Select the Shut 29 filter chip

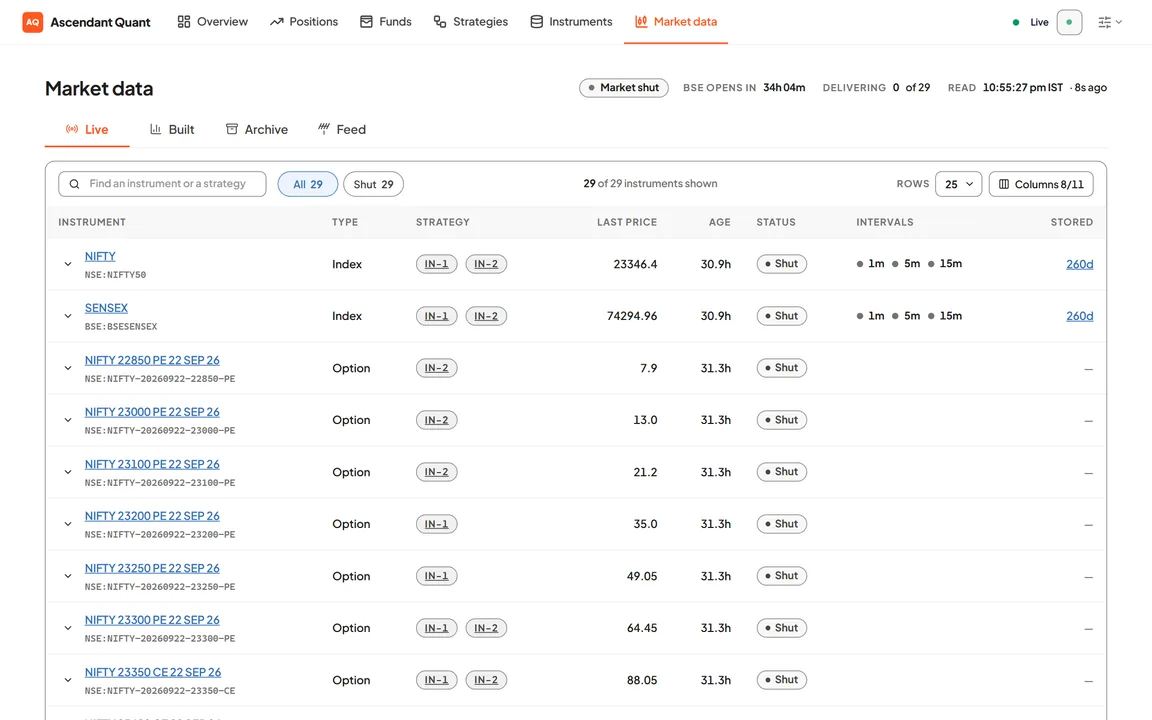click(x=373, y=184)
